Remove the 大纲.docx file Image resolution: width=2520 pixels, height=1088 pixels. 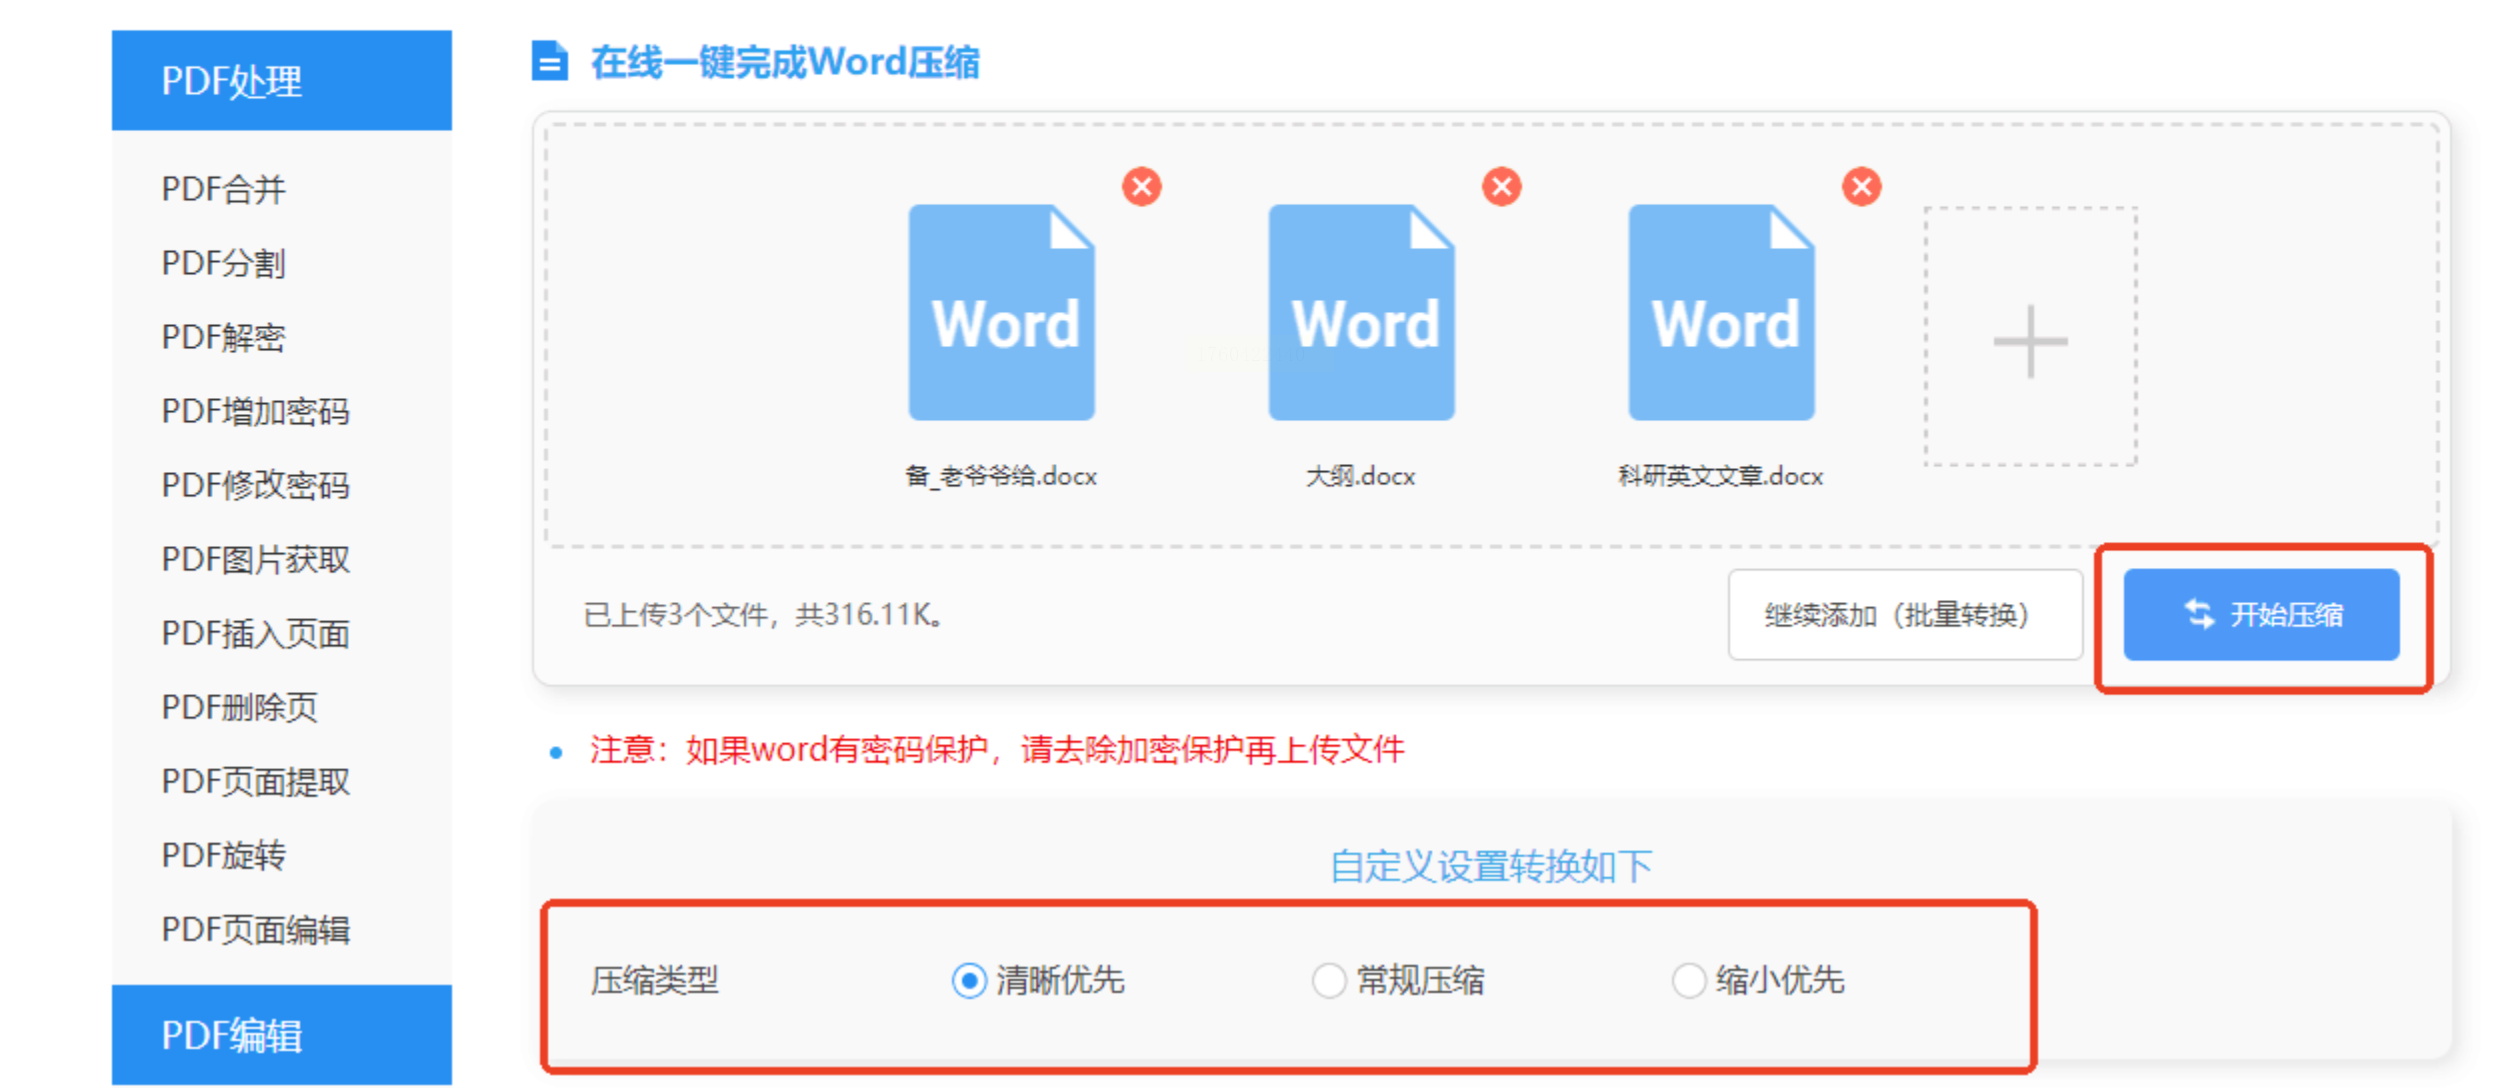coord(1501,187)
